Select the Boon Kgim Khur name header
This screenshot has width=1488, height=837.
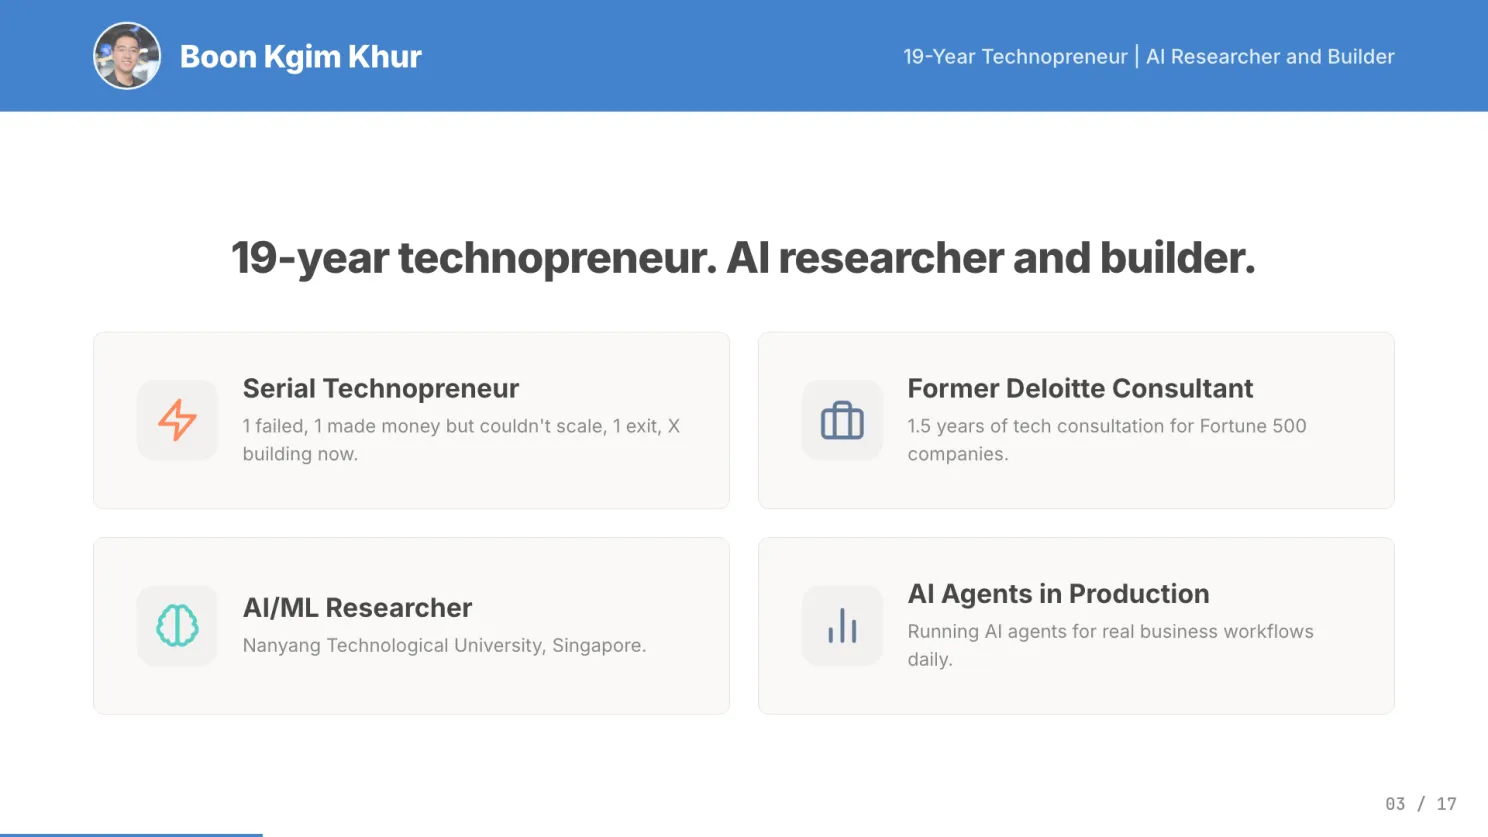point(300,57)
